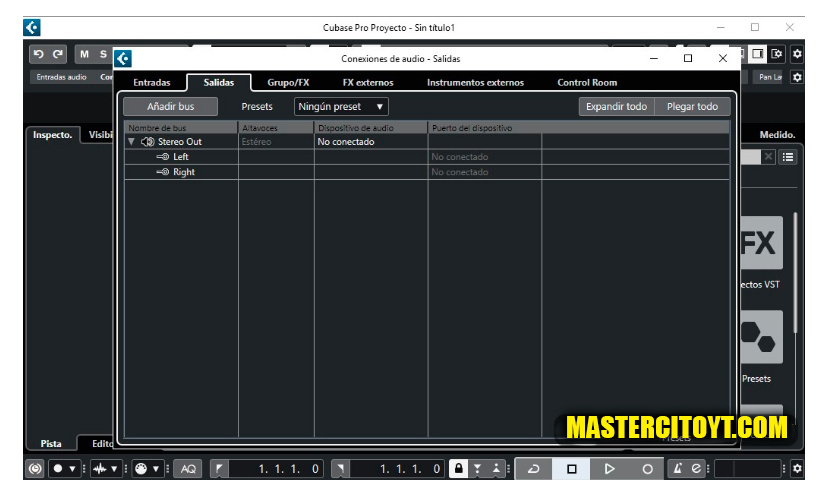
Task: Click the right panel vertical scrollbar
Action: pos(794,273)
